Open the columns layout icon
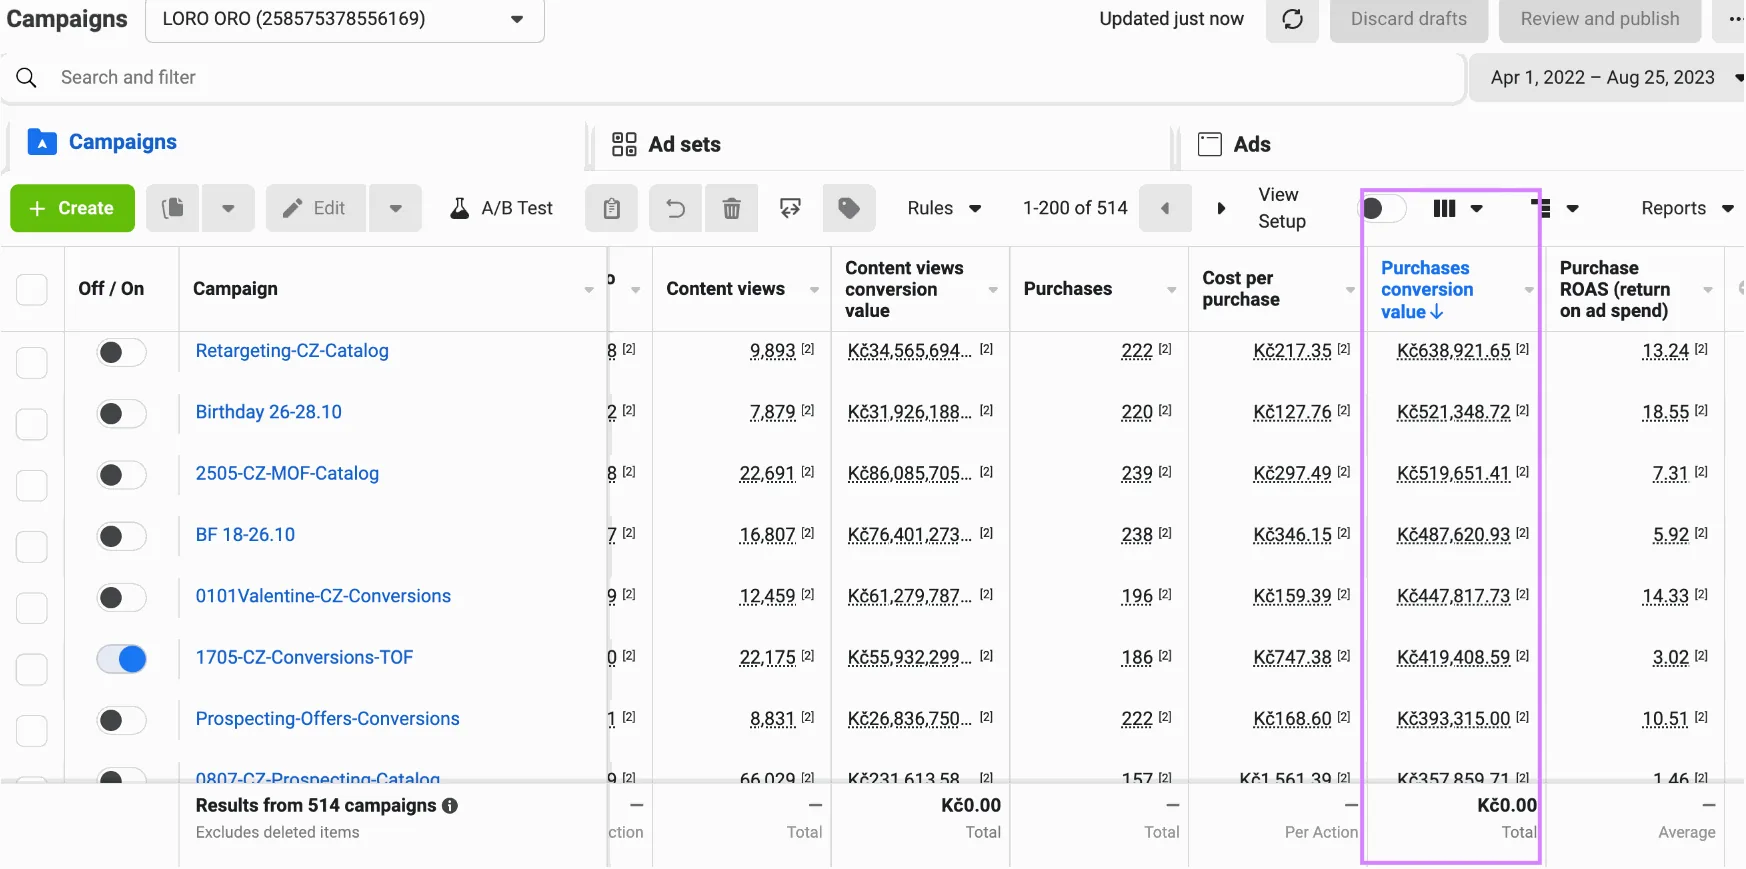Screen dimensions: 1746x869 pos(1444,208)
